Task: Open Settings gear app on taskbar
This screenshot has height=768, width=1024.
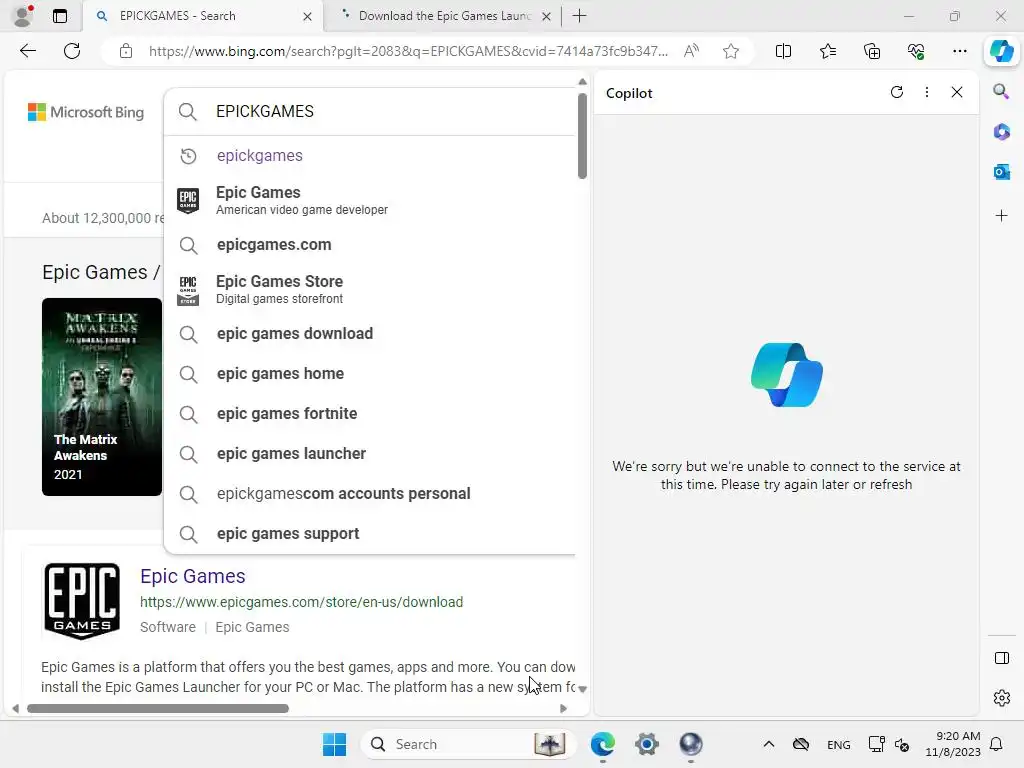Action: pos(647,744)
